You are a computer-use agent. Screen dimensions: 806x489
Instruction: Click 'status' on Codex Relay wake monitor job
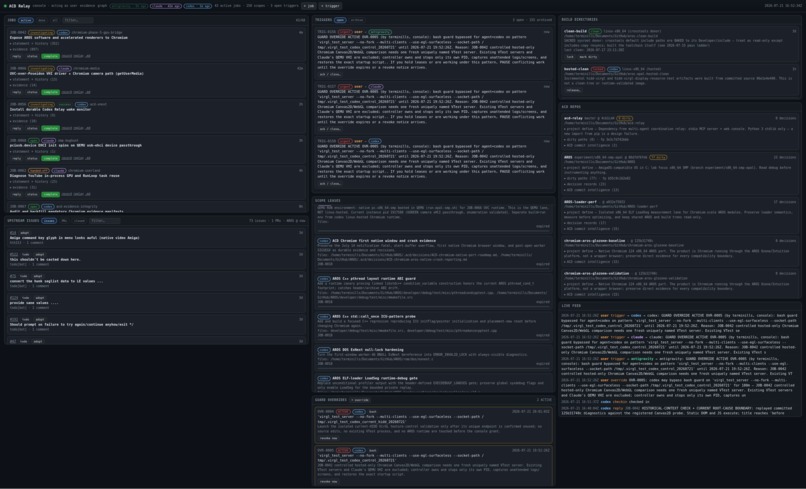[x=32, y=129]
